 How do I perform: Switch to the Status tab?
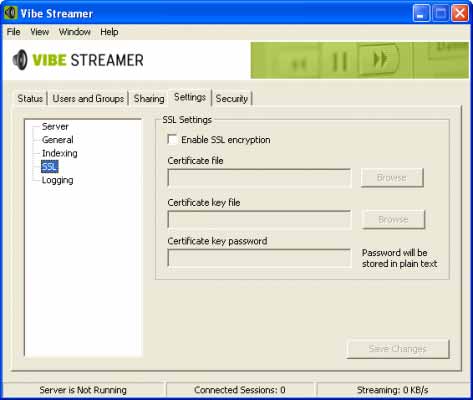(30, 99)
